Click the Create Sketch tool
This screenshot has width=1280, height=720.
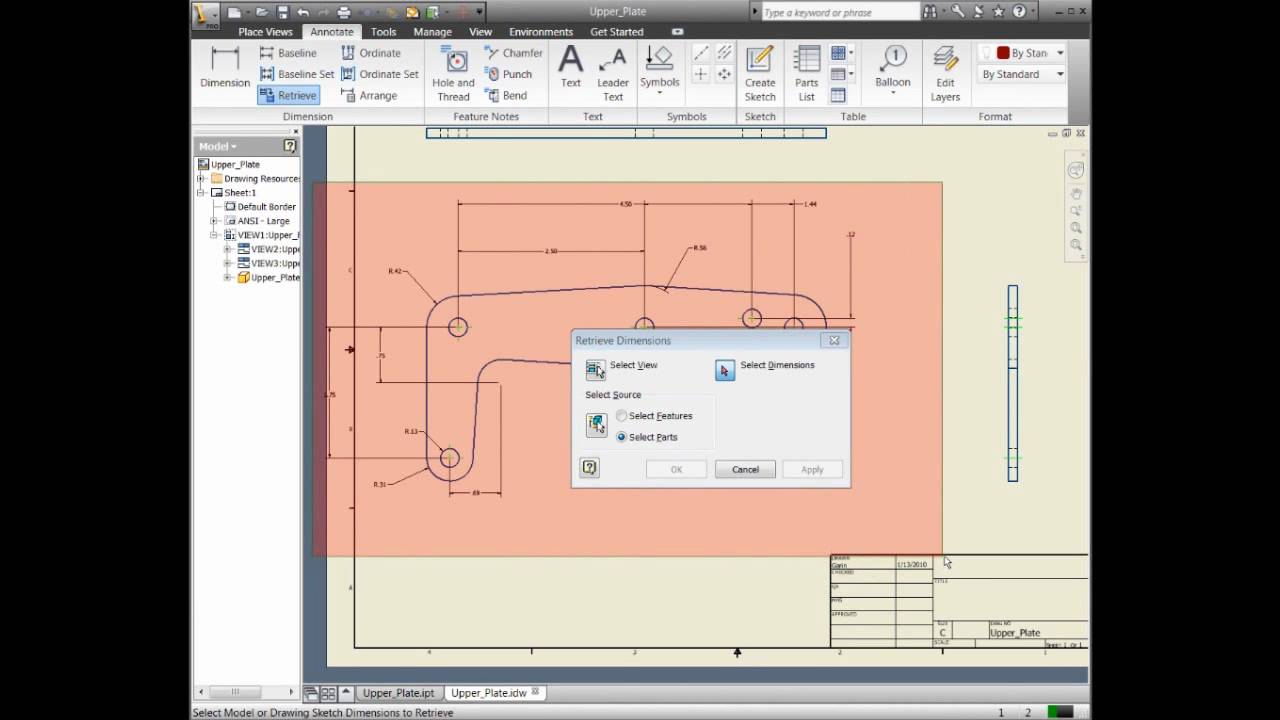(x=760, y=74)
